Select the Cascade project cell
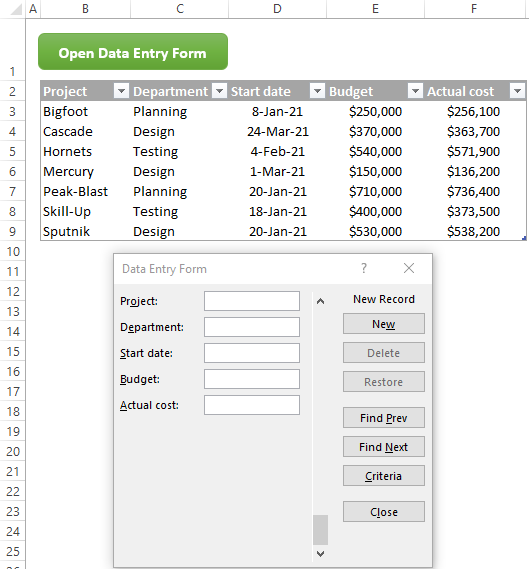 (x=85, y=131)
